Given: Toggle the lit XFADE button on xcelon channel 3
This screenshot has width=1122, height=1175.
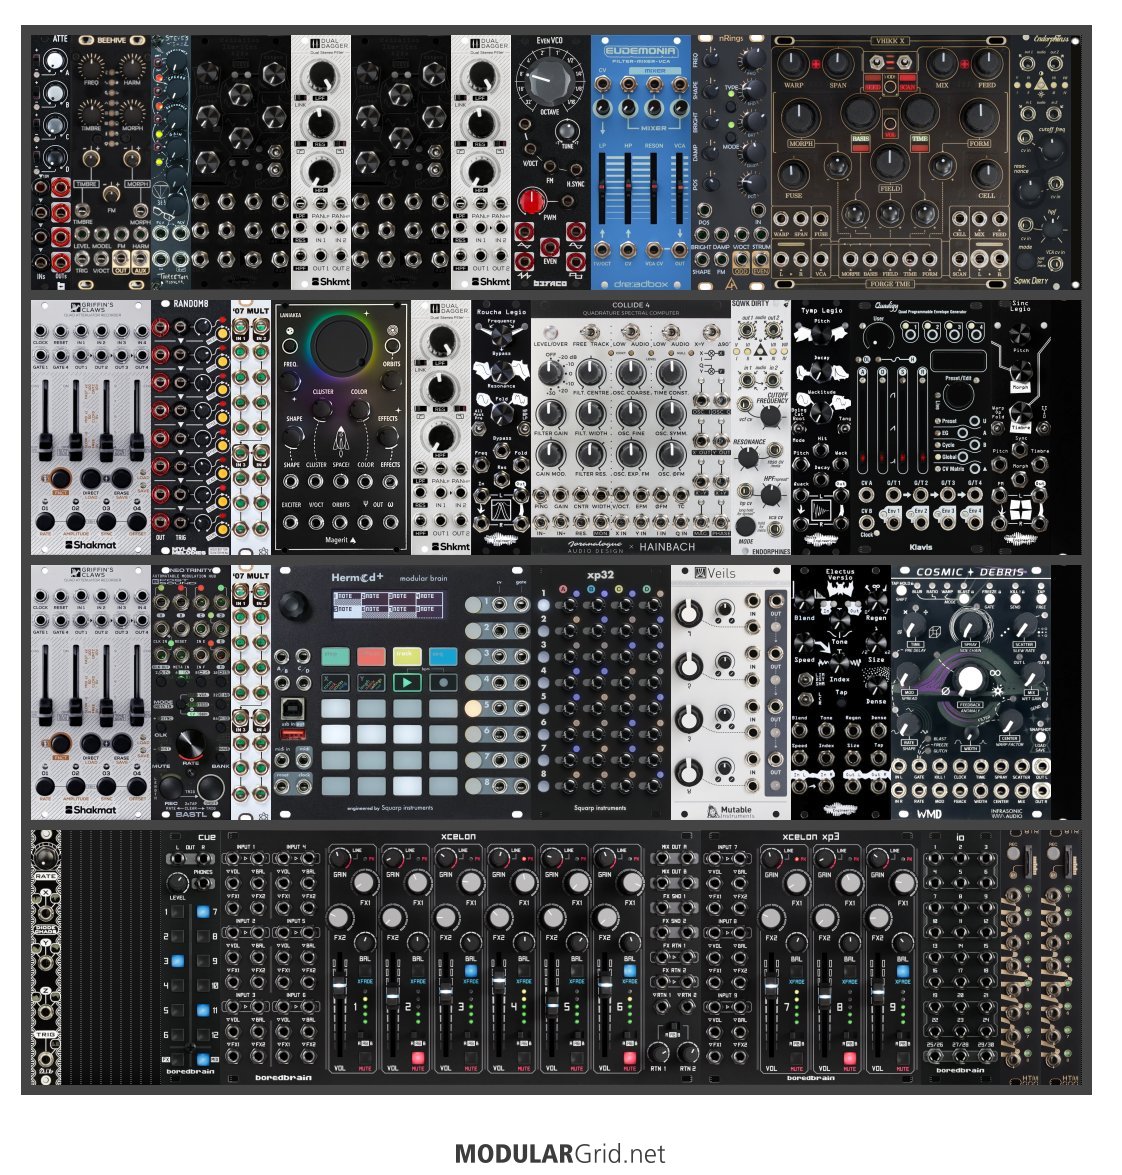Looking at the screenshot, I should (471, 970).
